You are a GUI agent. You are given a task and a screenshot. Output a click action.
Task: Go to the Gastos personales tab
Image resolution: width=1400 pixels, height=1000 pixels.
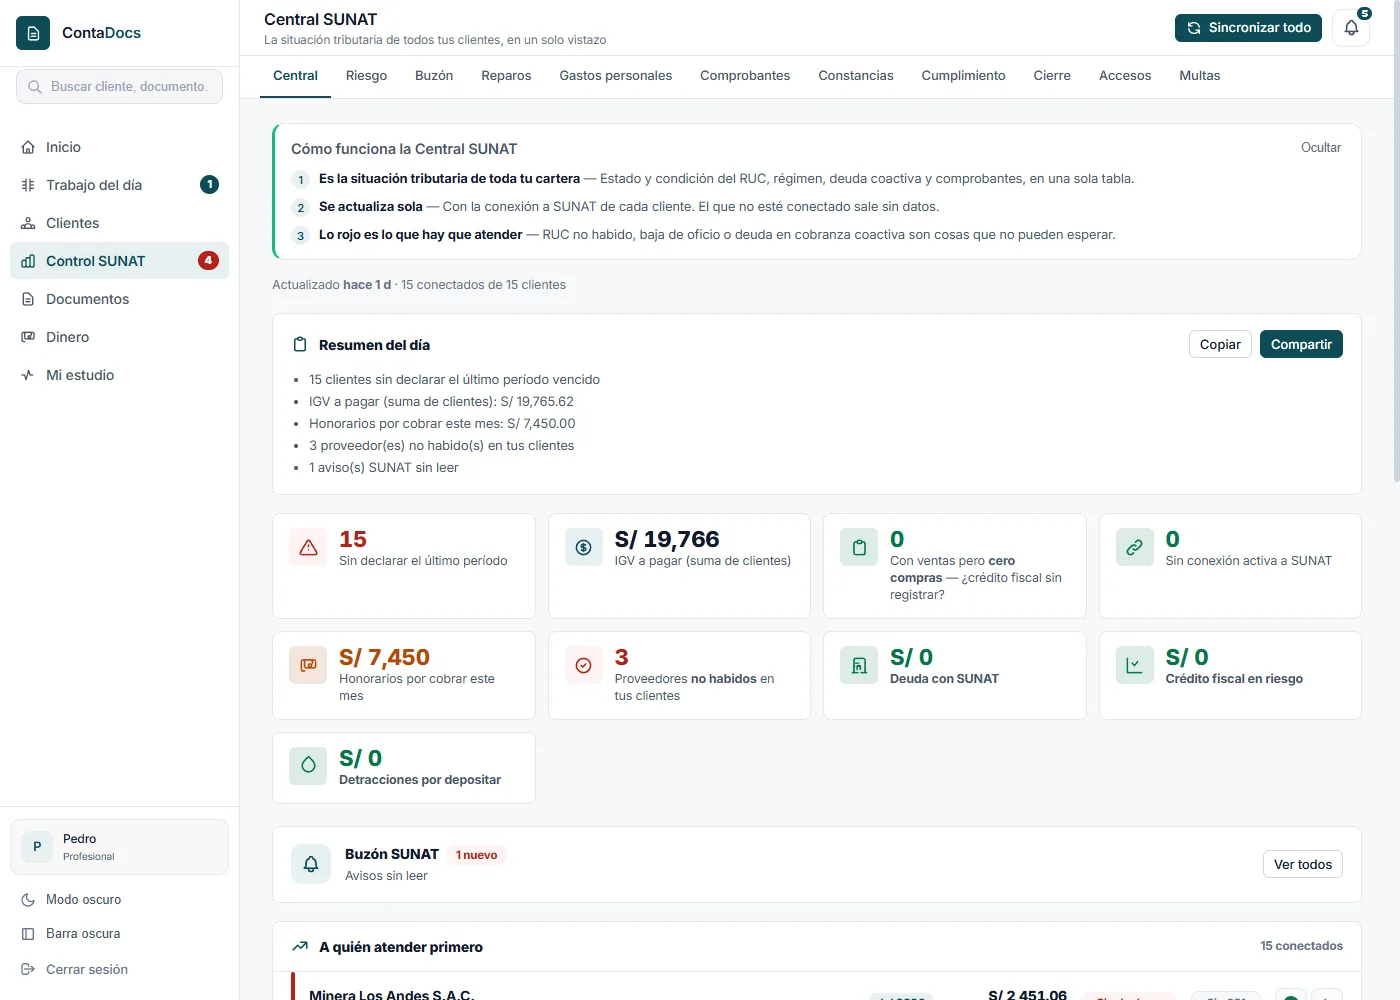click(x=616, y=76)
